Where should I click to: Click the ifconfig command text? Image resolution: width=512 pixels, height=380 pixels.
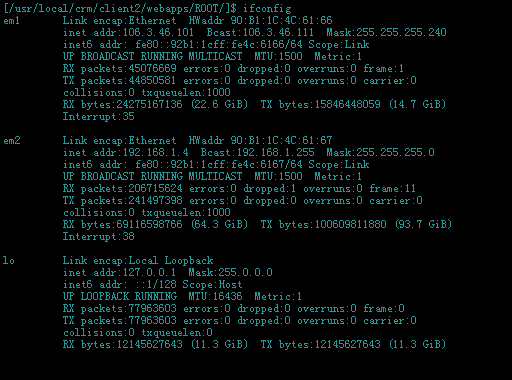coord(267,8)
